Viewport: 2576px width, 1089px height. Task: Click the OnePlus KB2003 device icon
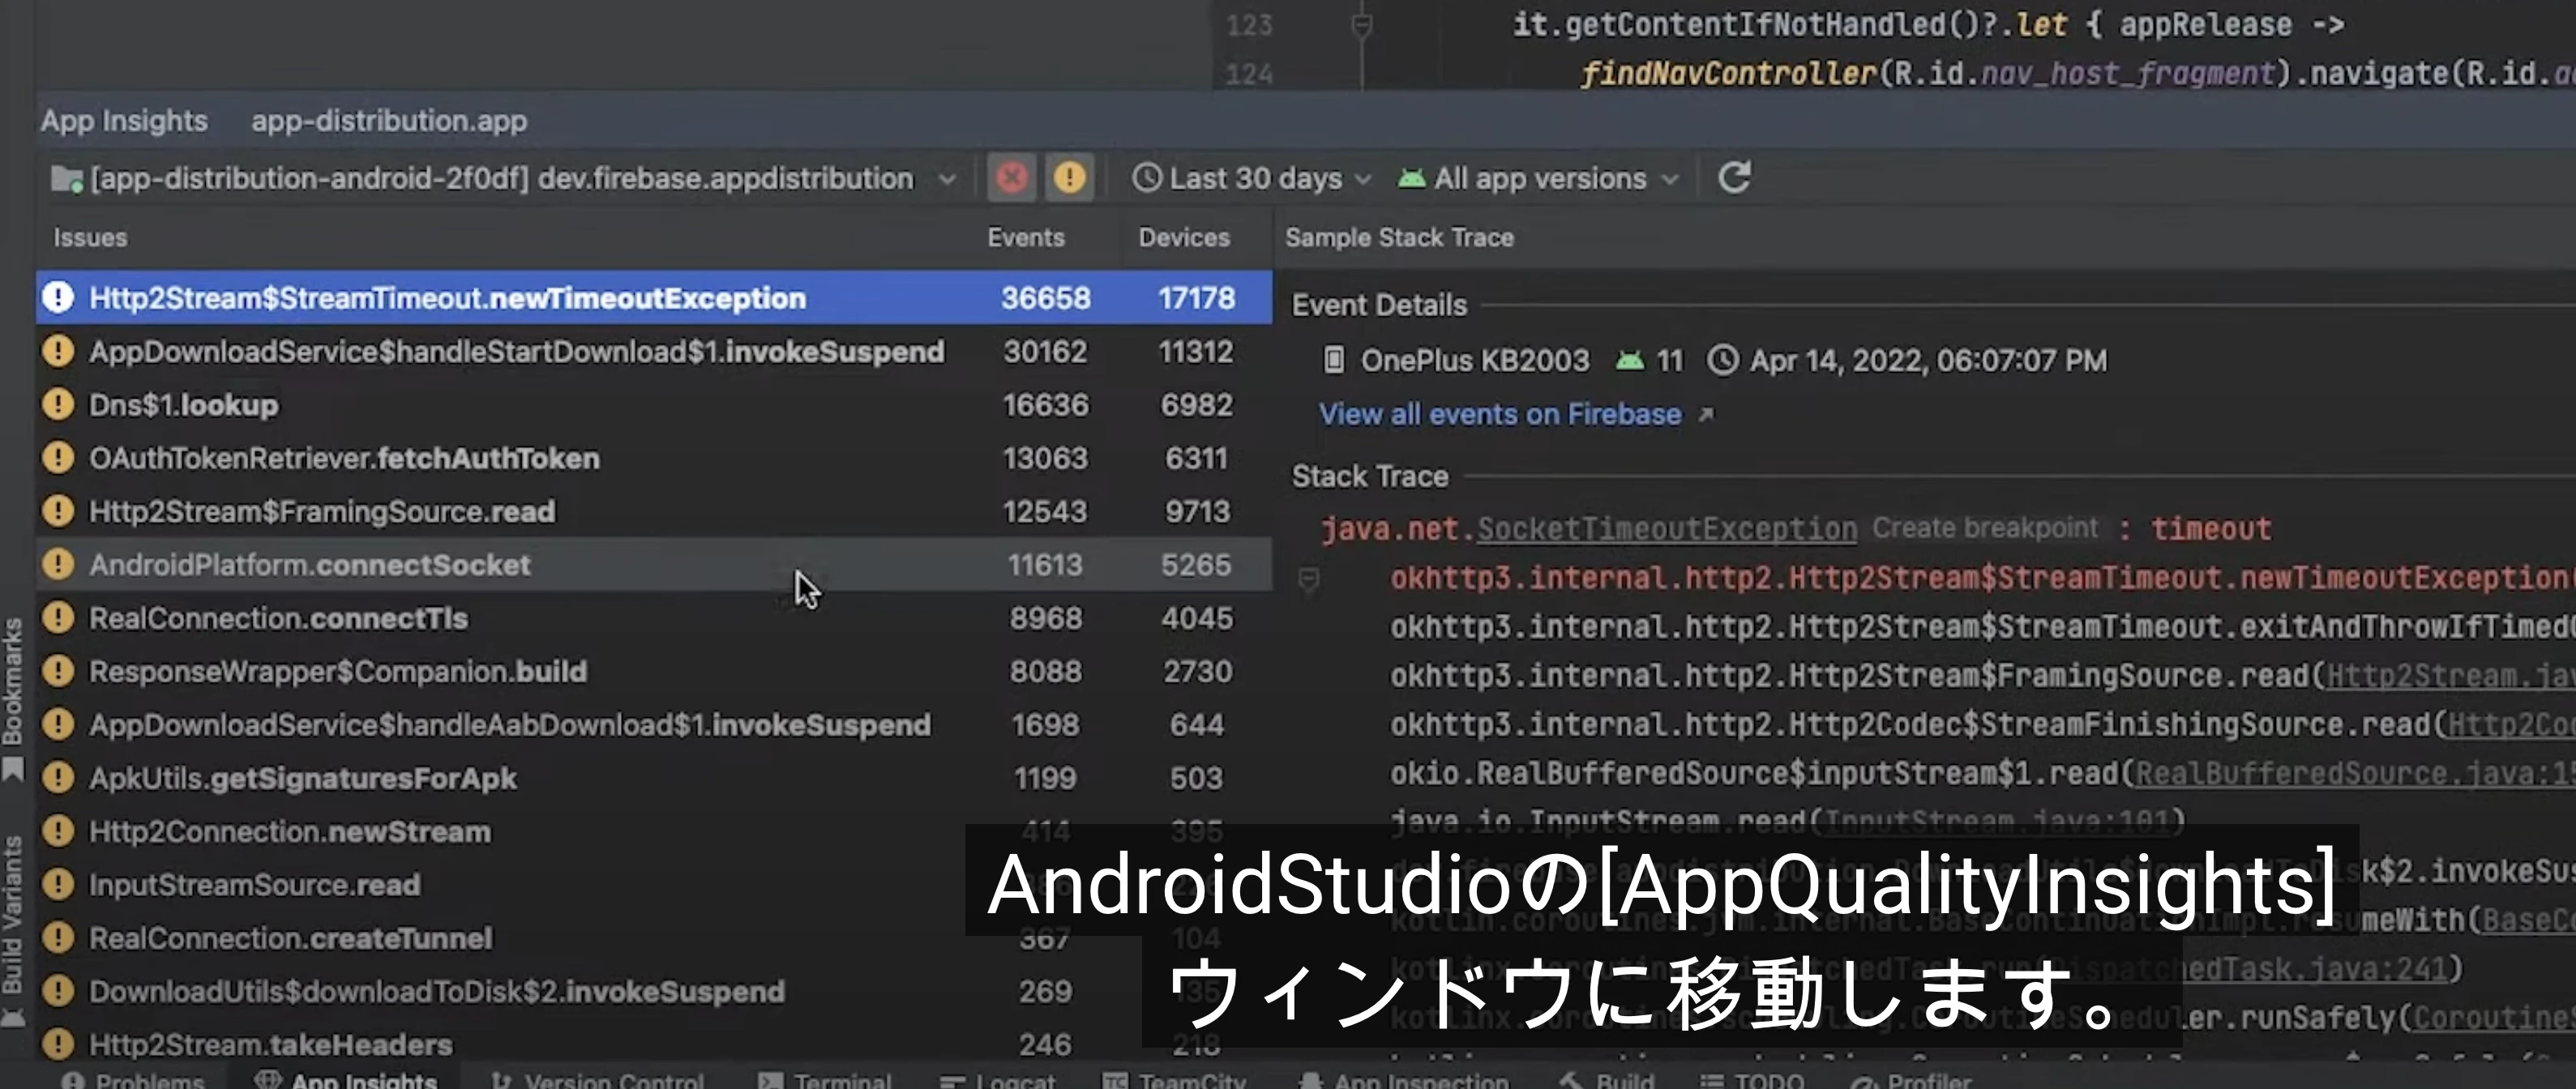point(1333,360)
